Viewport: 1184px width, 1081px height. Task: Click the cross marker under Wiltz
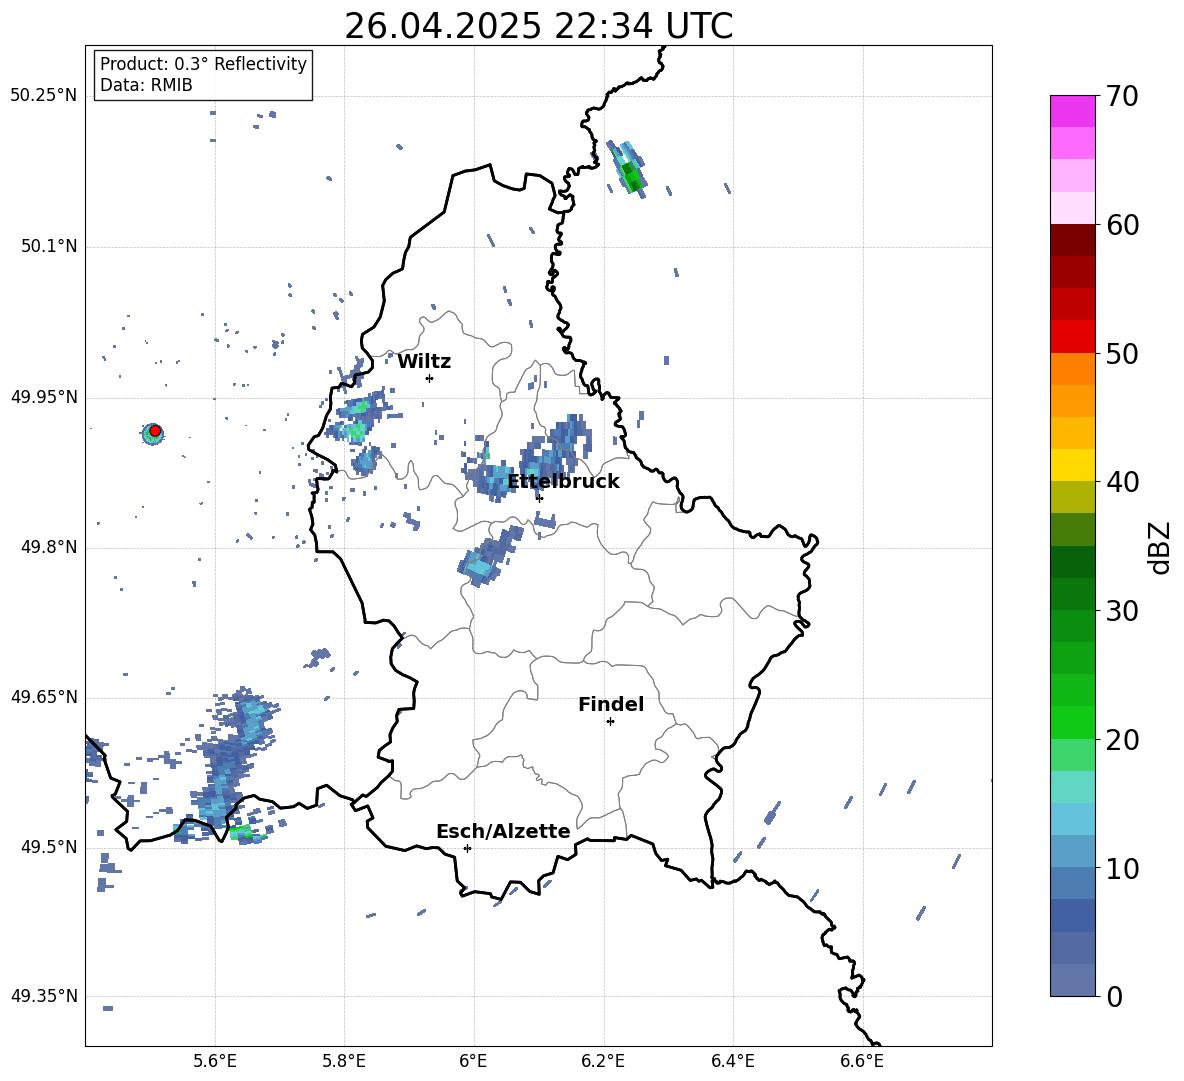pos(429,378)
